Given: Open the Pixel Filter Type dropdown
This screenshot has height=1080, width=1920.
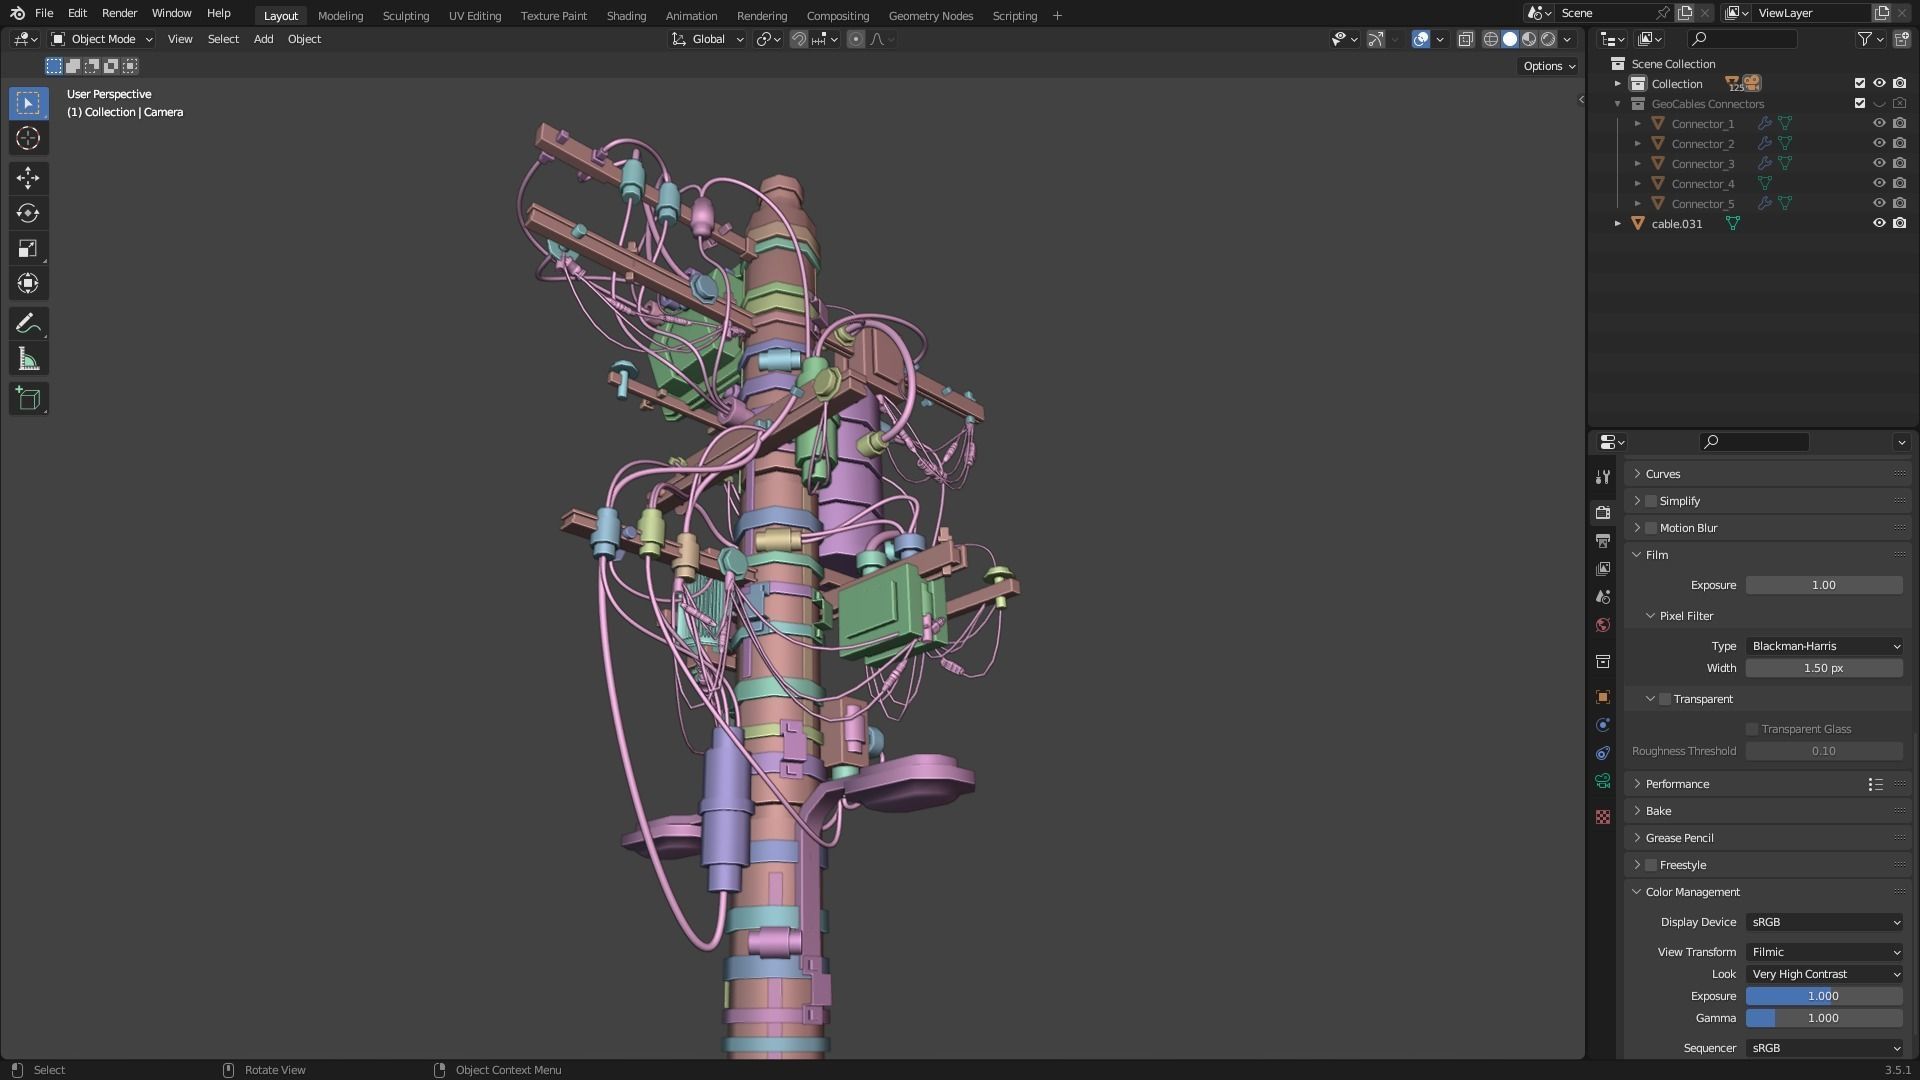Looking at the screenshot, I should pos(1824,646).
